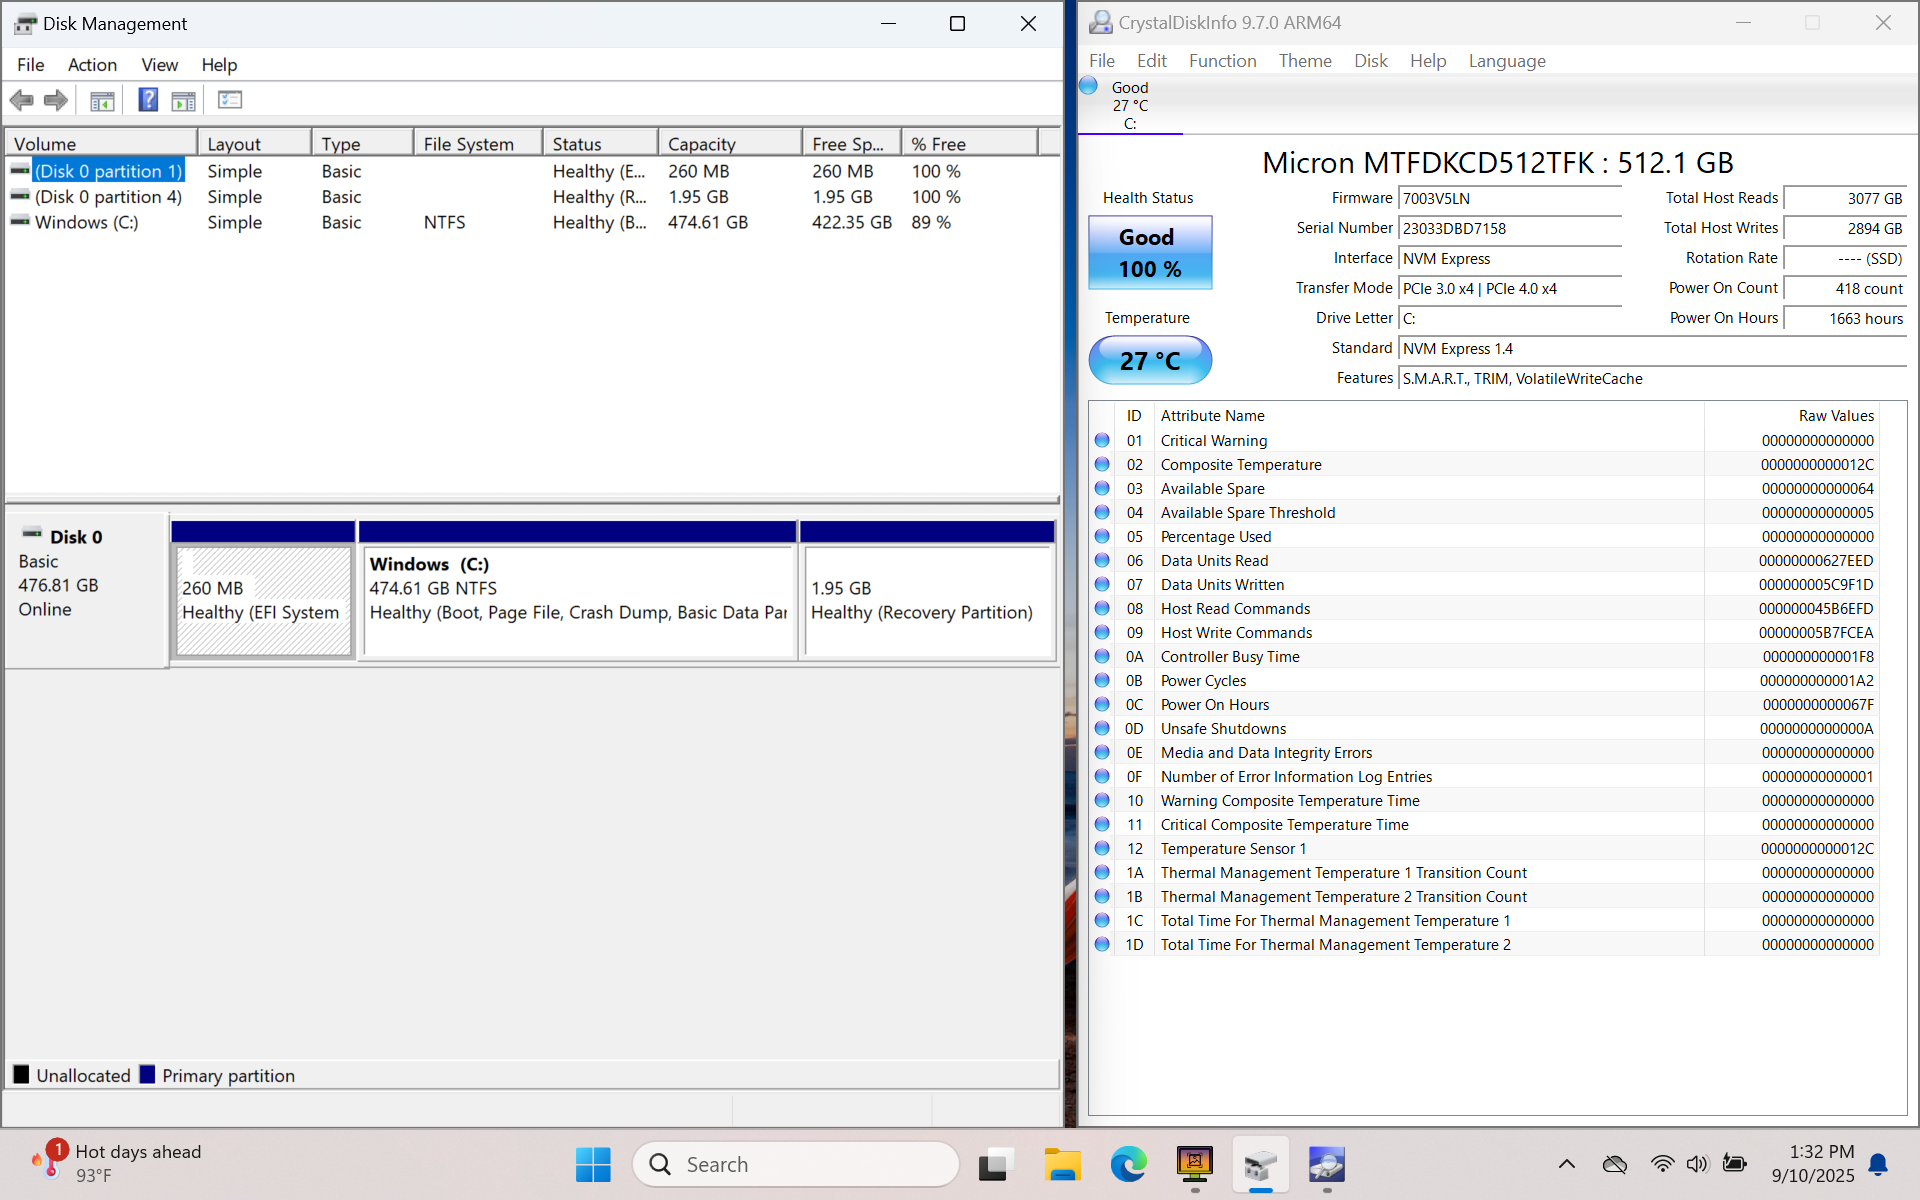Open the Theme menu in CrystalDiskInfo
1920x1200 pixels.
point(1305,61)
